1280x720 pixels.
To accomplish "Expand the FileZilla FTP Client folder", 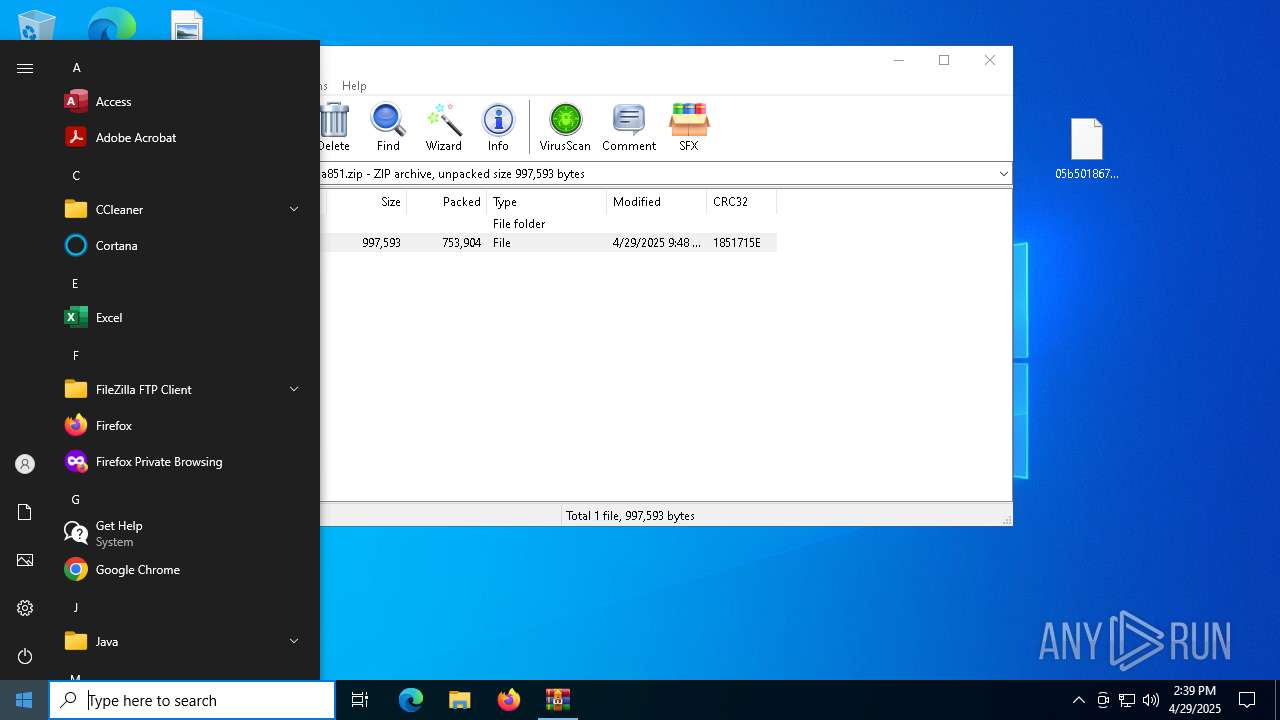I will pyautogui.click(x=294, y=390).
